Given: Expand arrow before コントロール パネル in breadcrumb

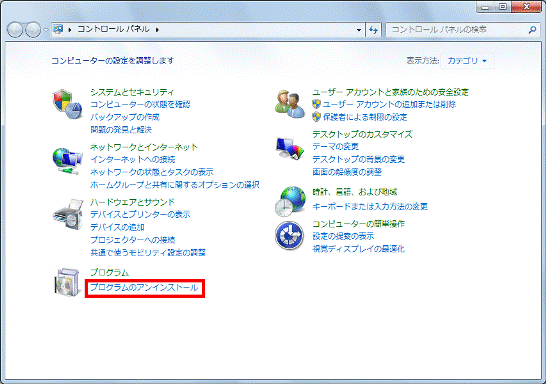Looking at the screenshot, I should 70,30.
